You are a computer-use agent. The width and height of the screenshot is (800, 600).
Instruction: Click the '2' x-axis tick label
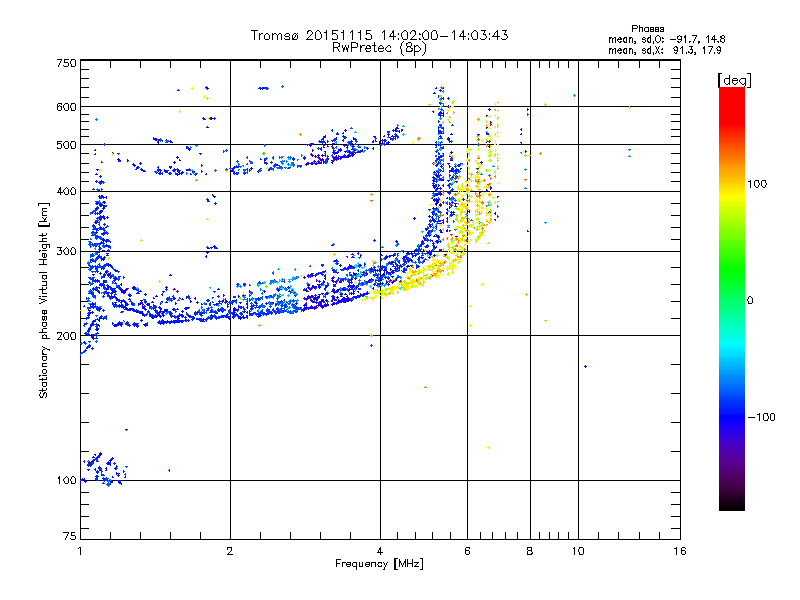pos(230,551)
